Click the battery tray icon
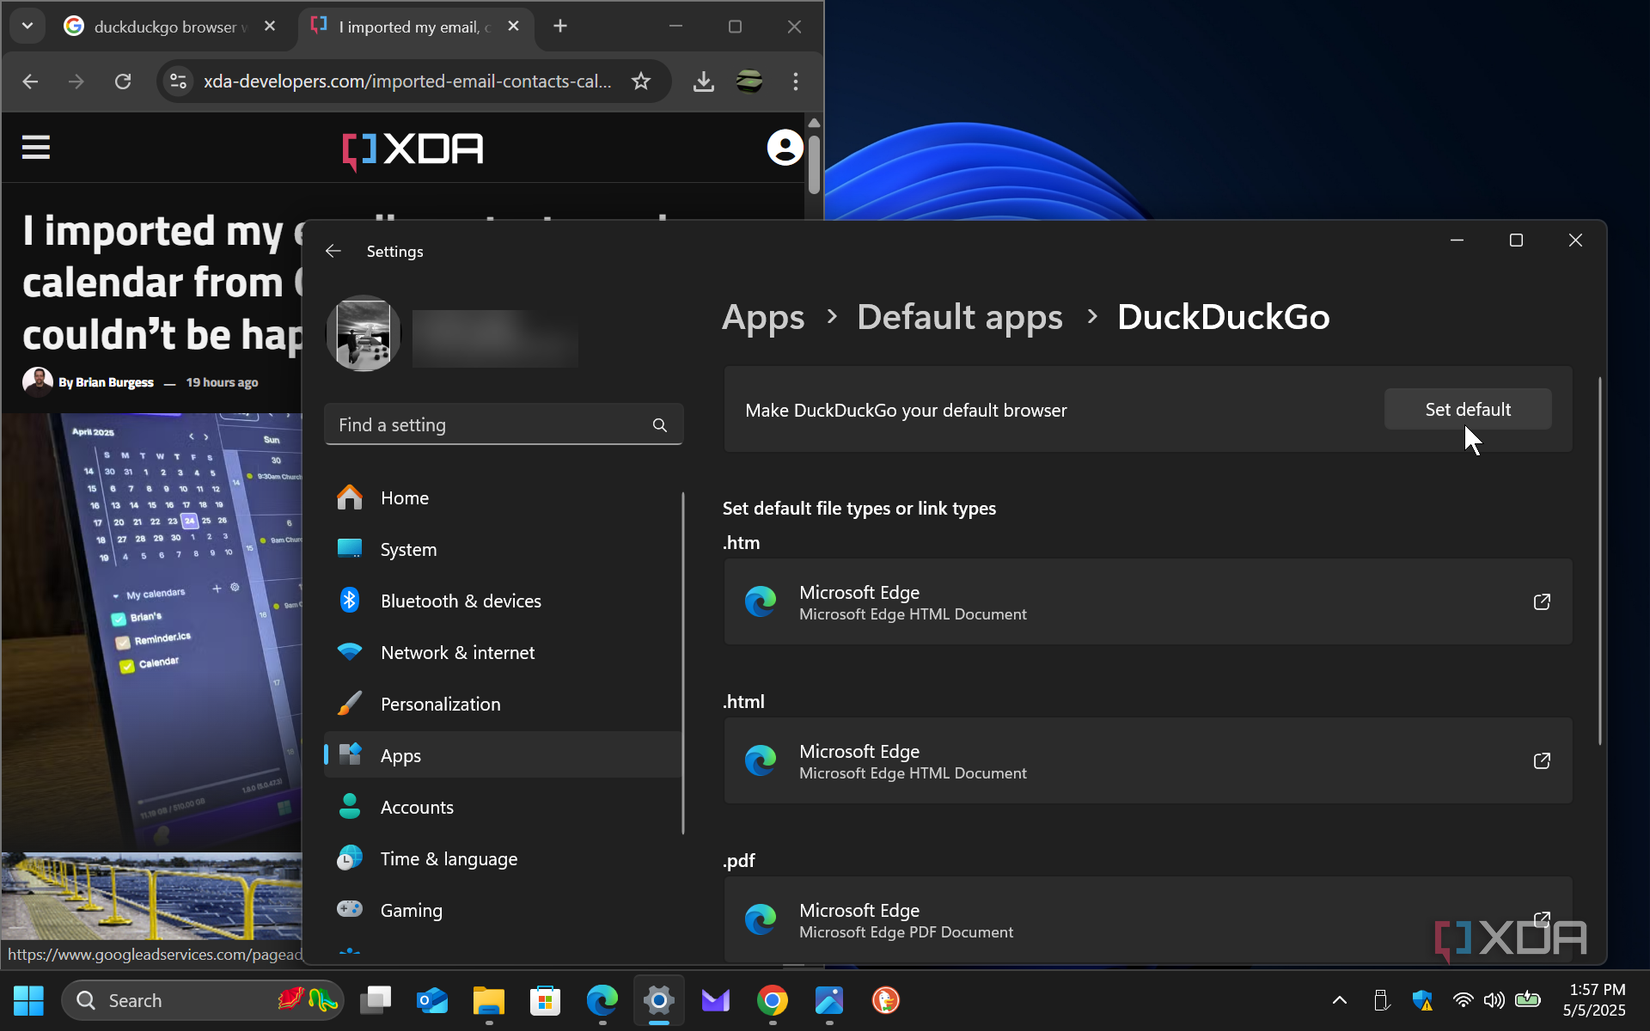This screenshot has height=1031, width=1650. (x=1527, y=1000)
